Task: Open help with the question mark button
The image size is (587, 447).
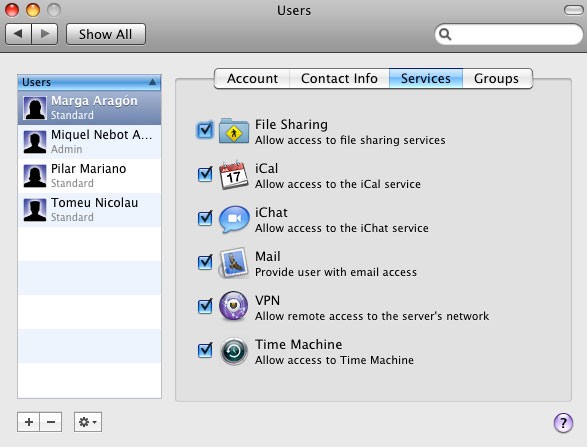Action: (x=563, y=423)
